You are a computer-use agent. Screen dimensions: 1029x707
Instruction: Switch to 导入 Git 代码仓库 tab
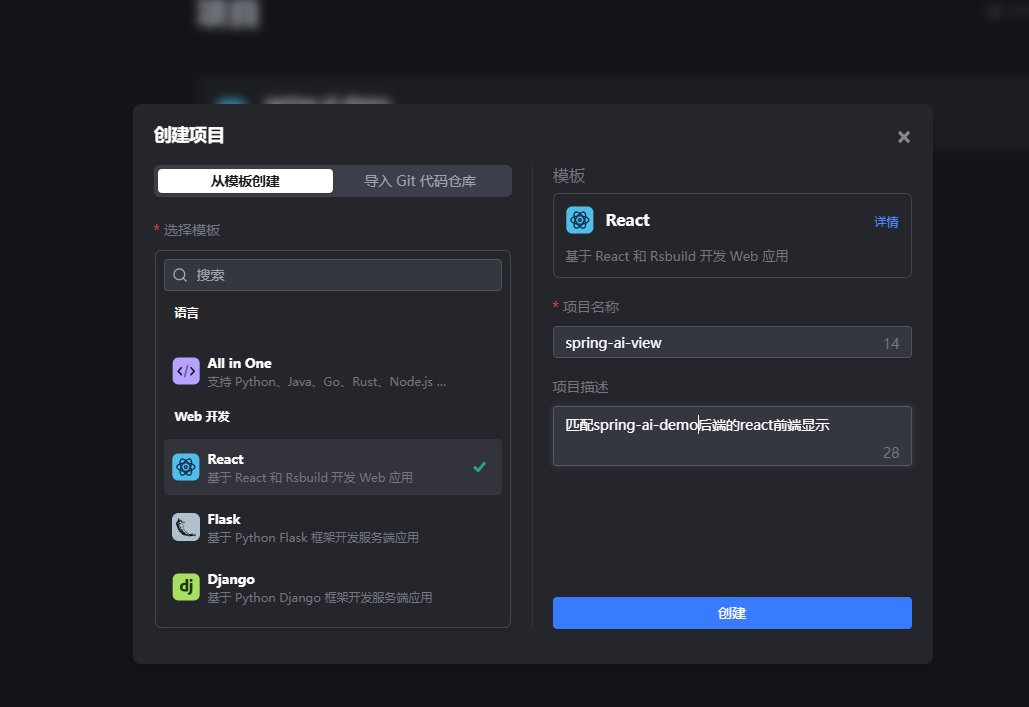pos(420,181)
